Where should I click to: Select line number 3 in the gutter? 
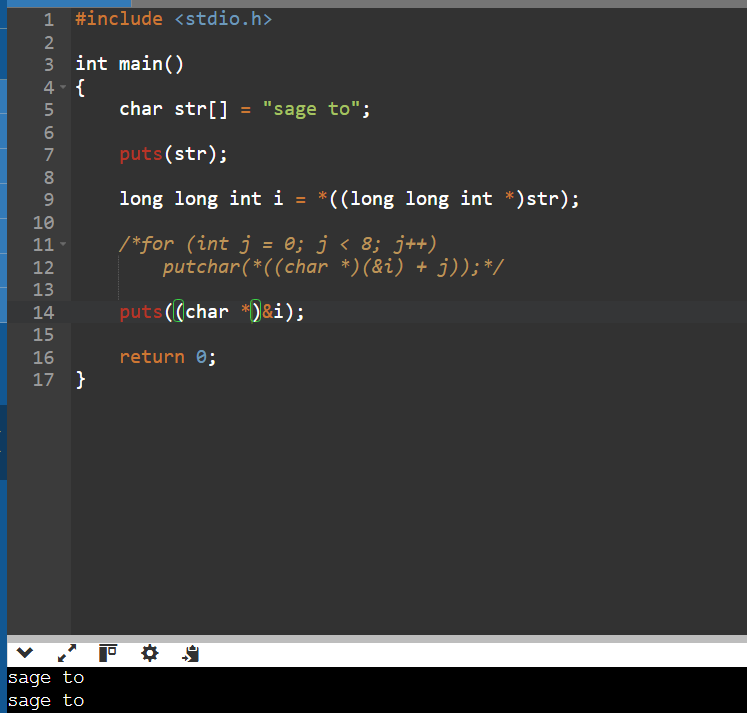click(x=49, y=64)
